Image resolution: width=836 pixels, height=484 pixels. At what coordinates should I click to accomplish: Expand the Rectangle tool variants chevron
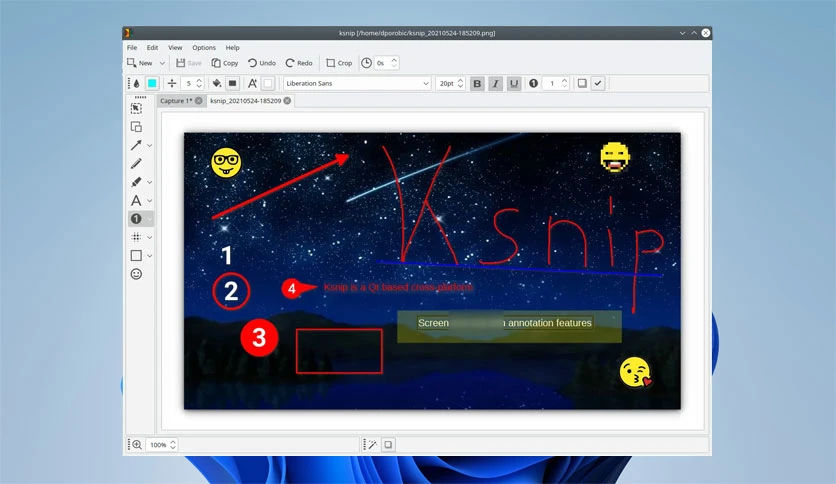[x=150, y=256]
